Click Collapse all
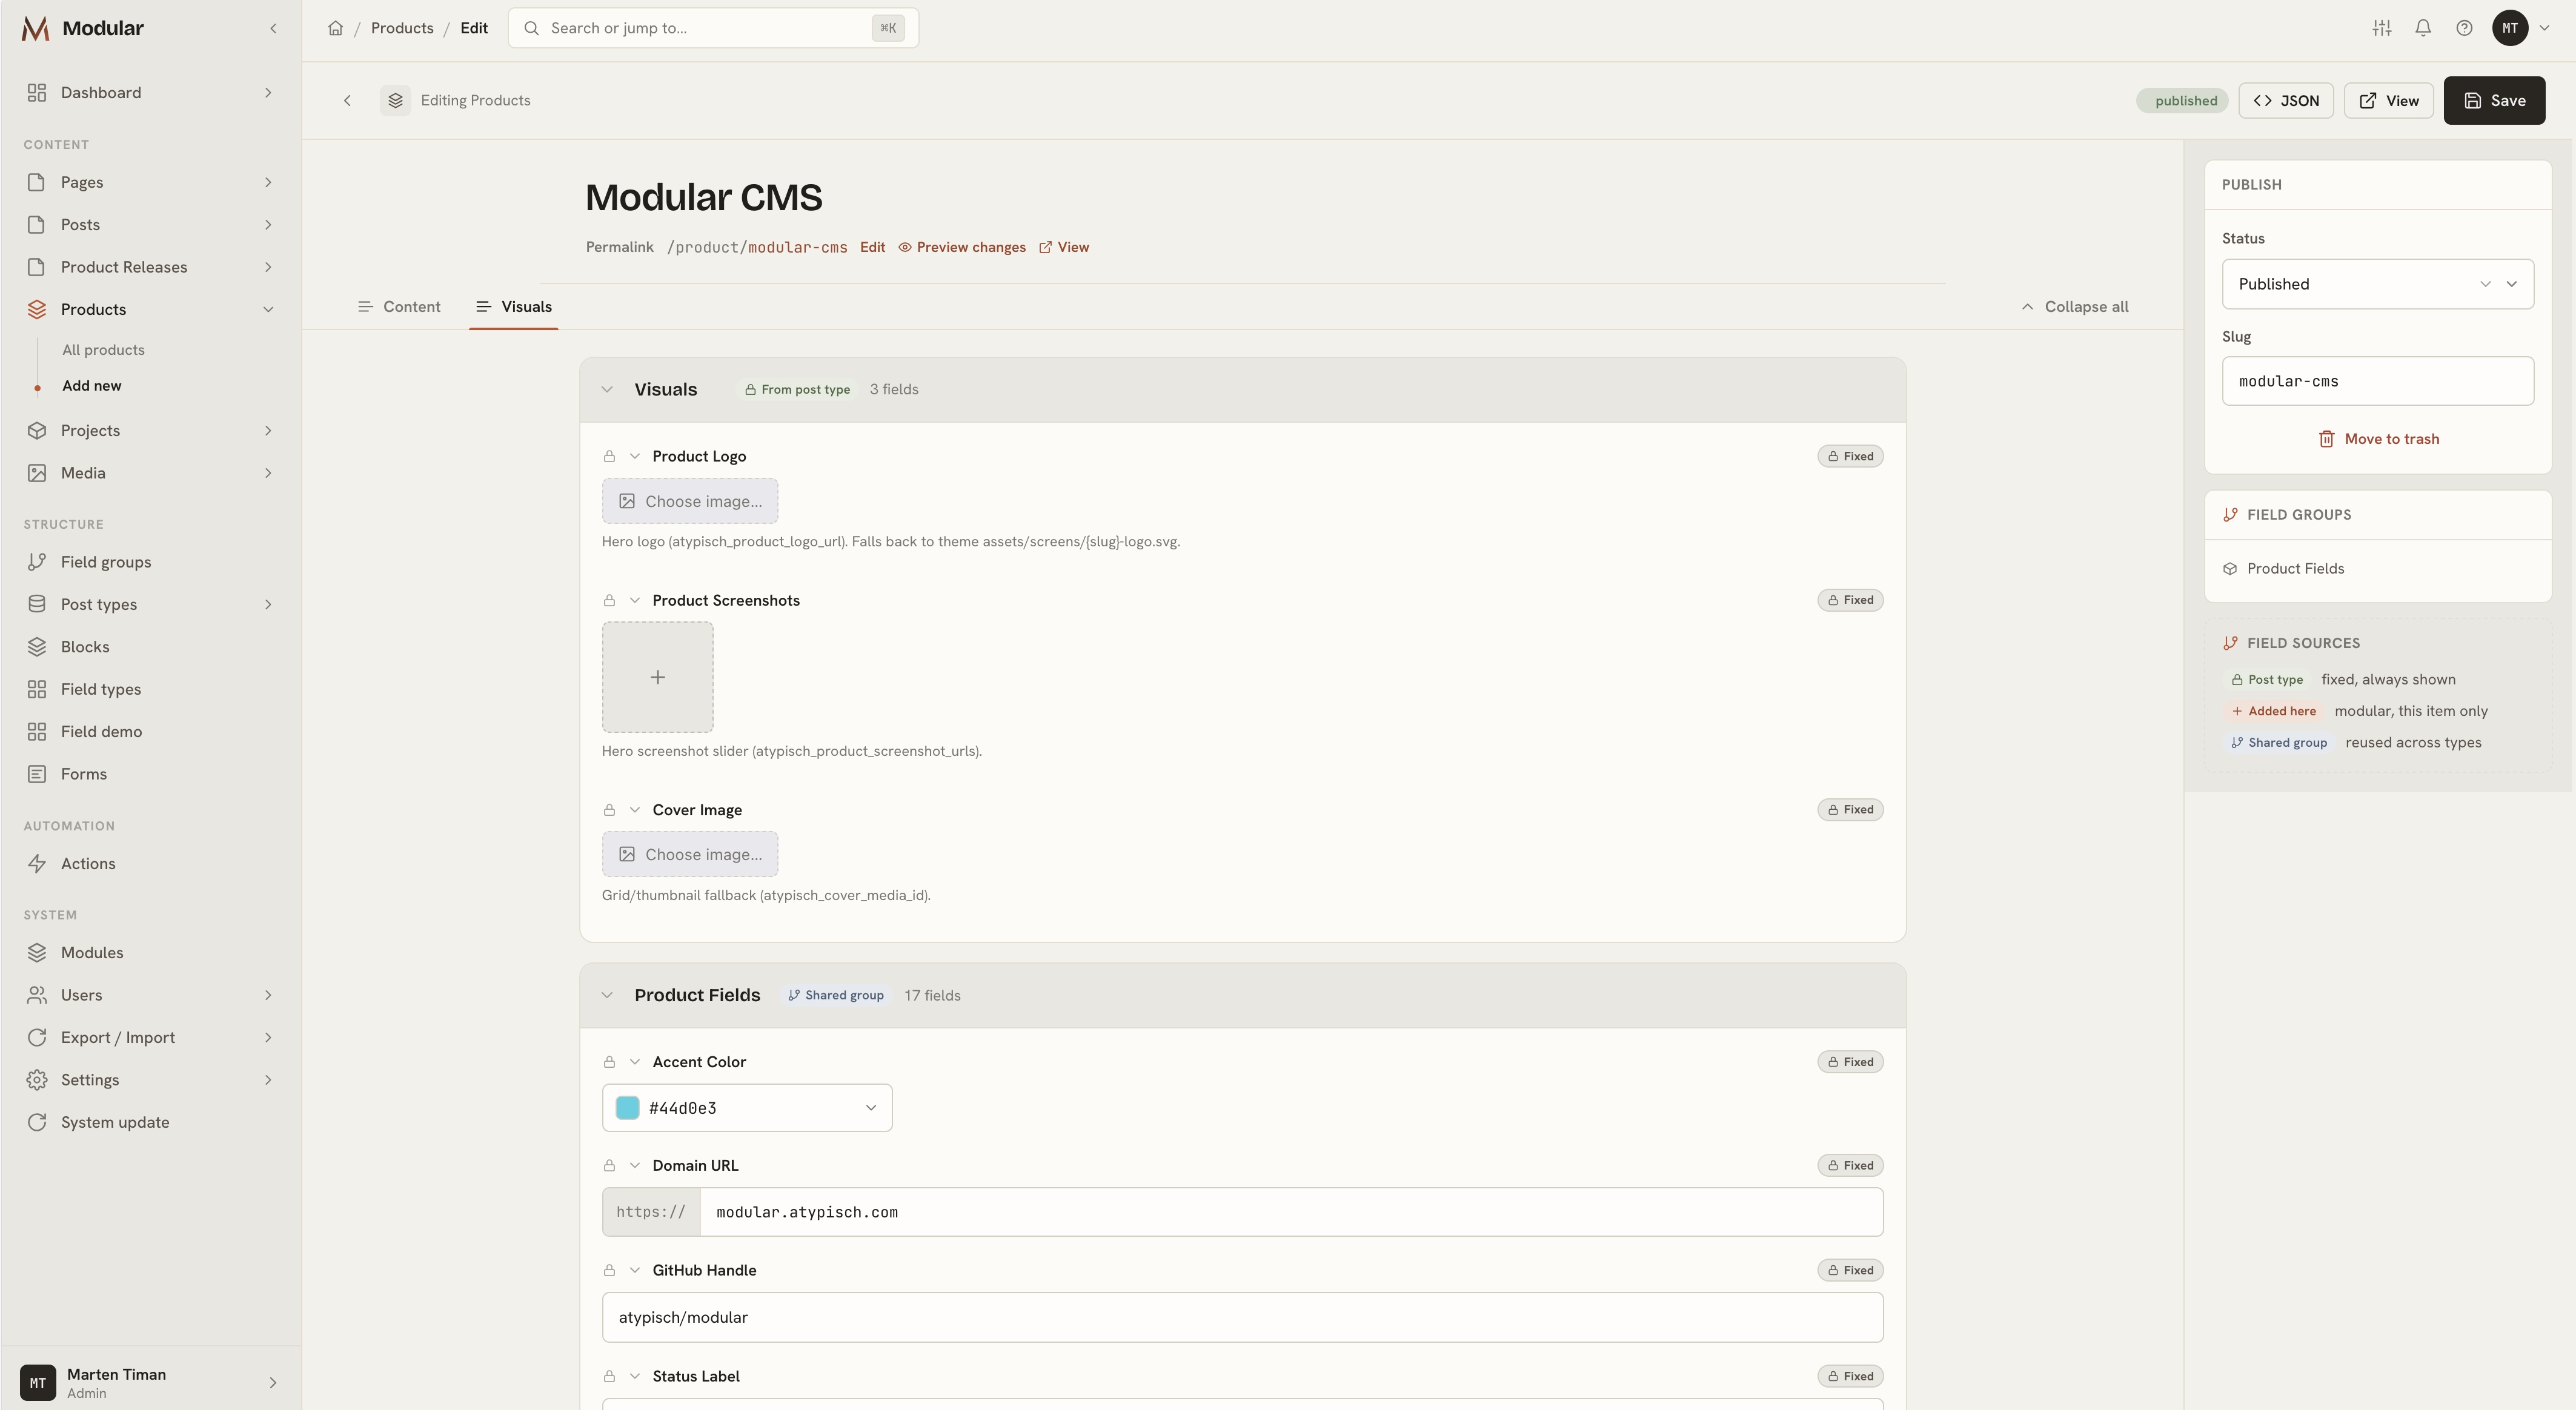The image size is (2576, 1410). pyautogui.click(x=2074, y=307)
